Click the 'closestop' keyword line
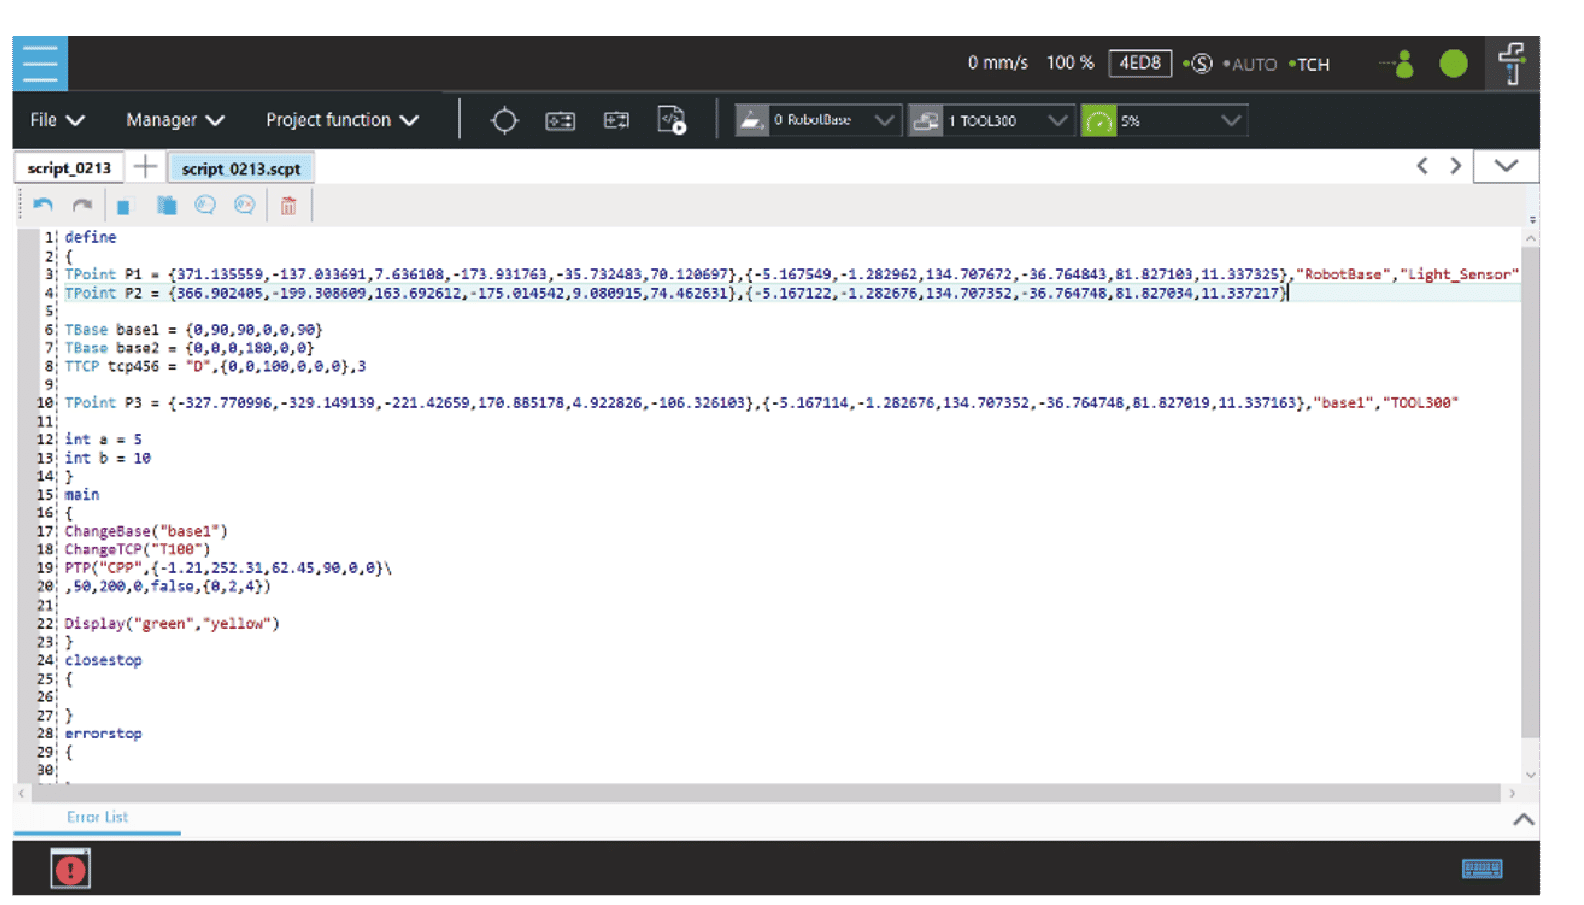 click(x=103, y=660)
